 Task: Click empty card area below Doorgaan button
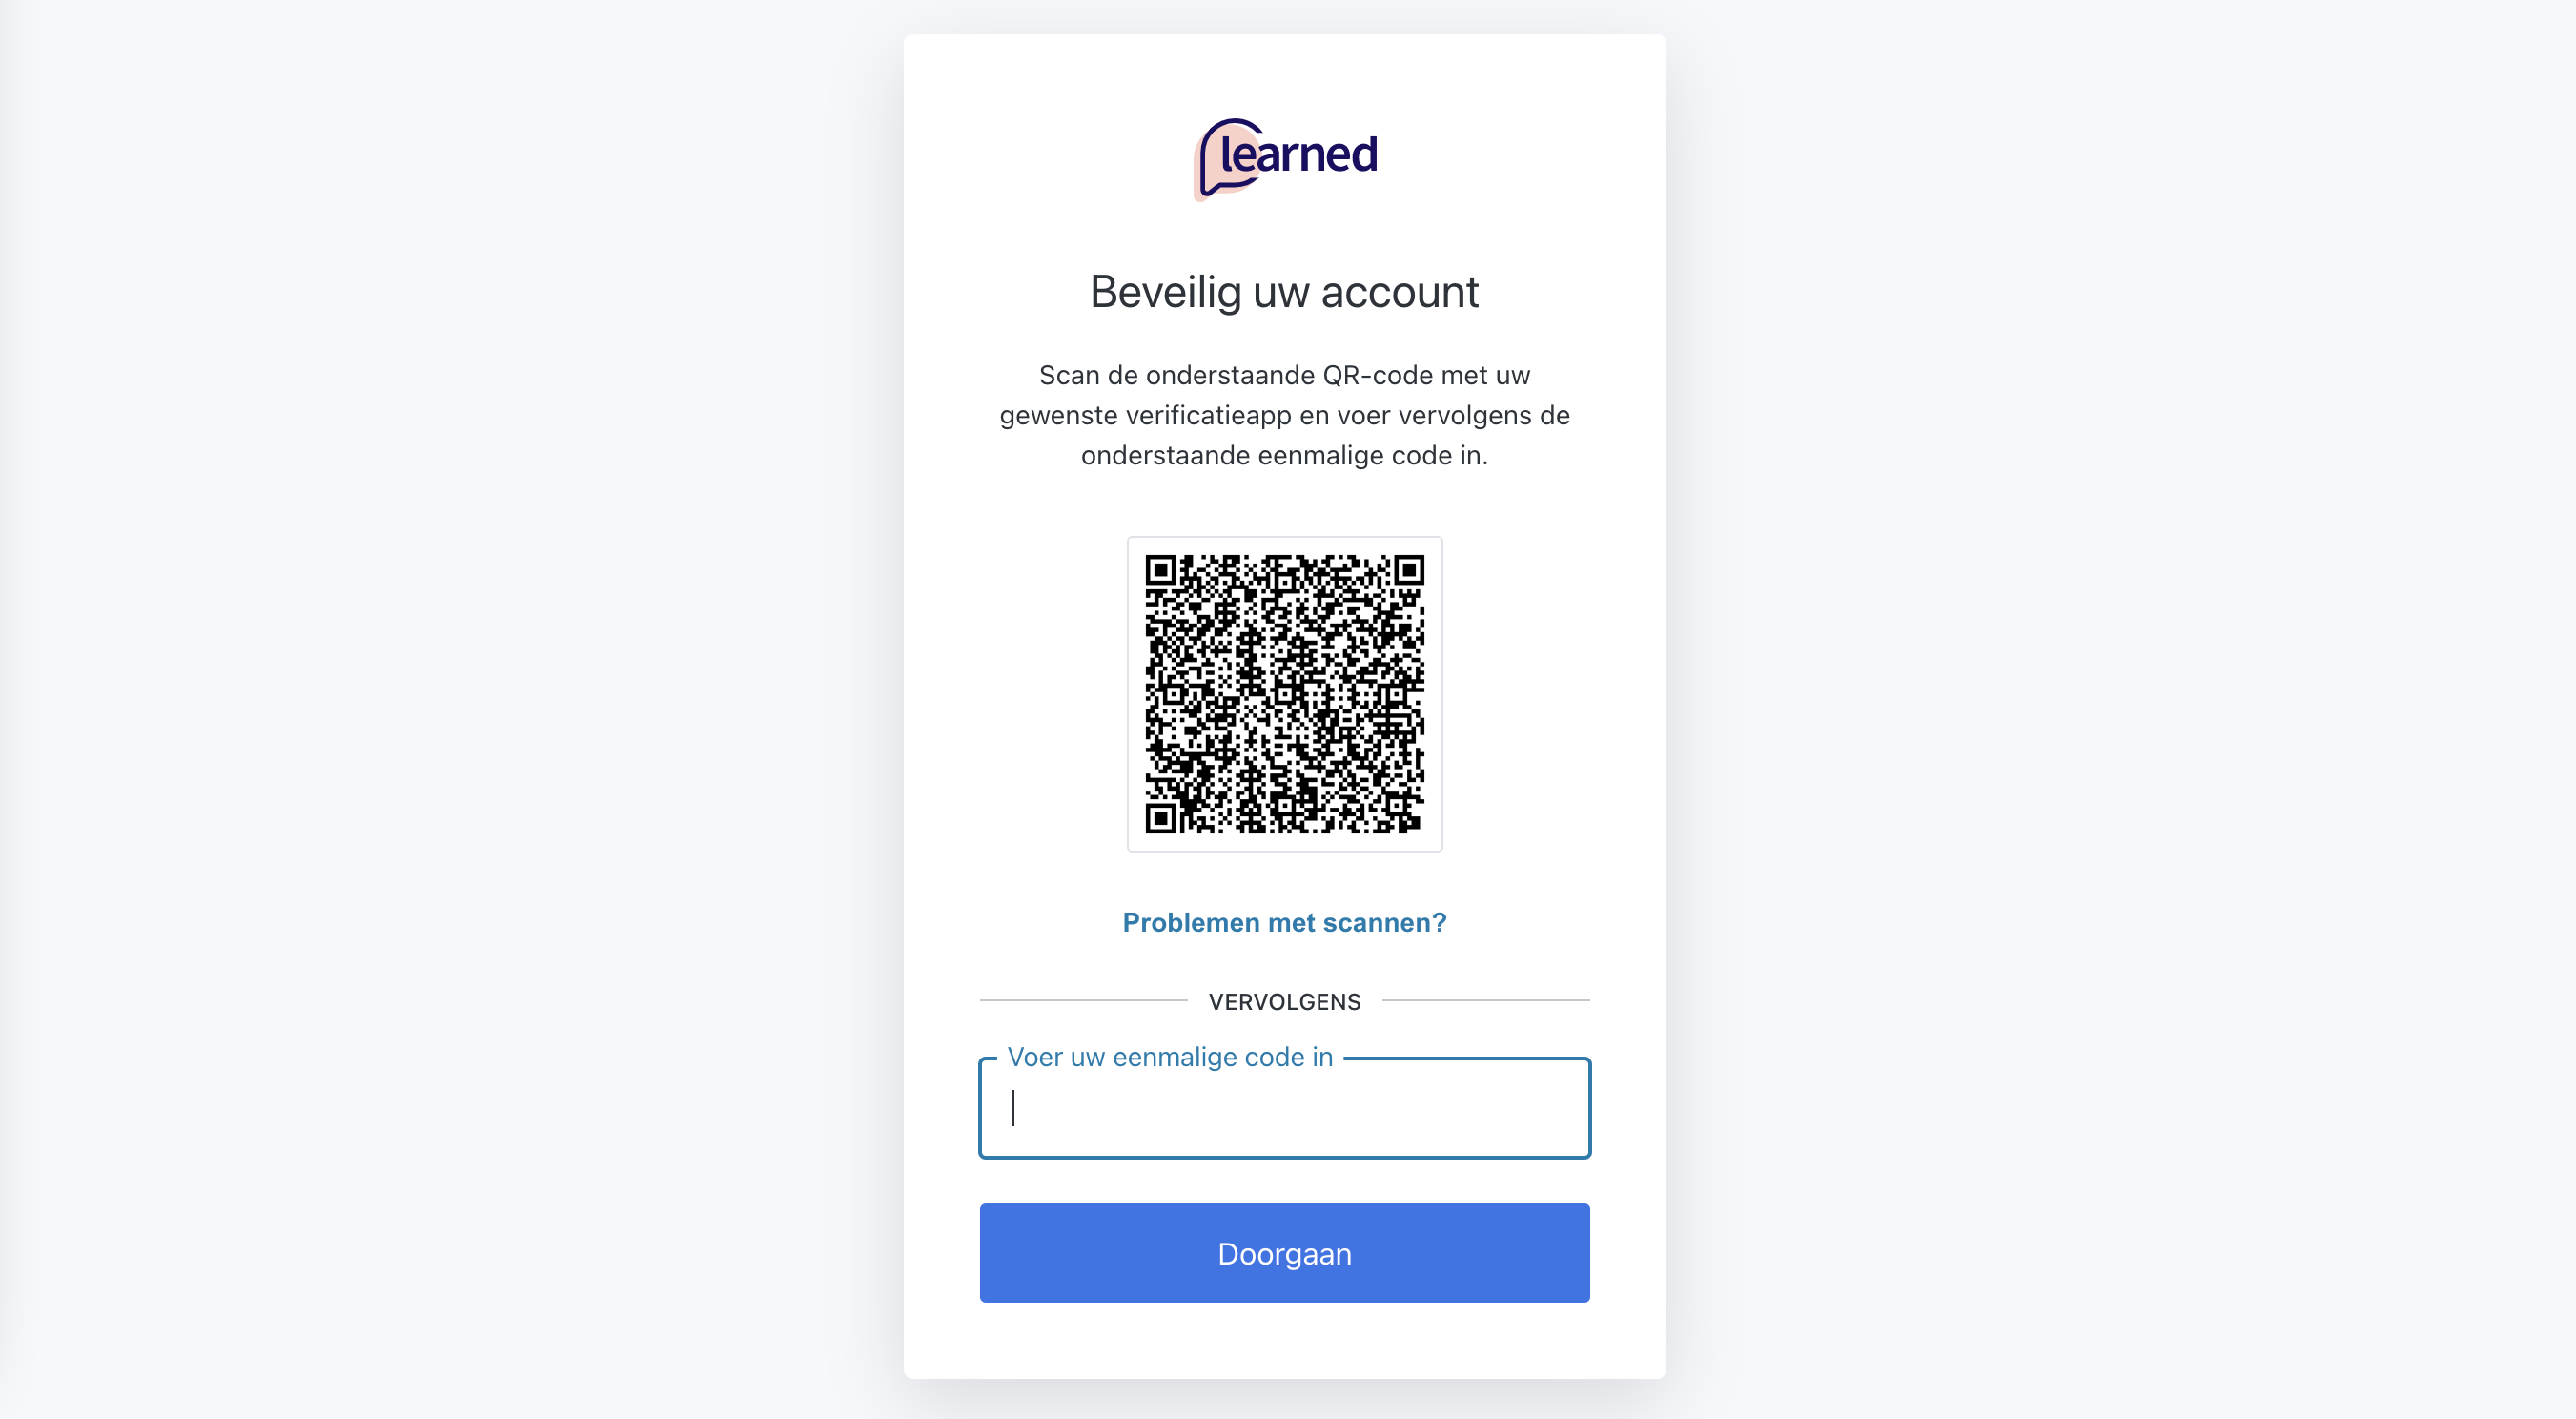(x=1284, y=1342)
